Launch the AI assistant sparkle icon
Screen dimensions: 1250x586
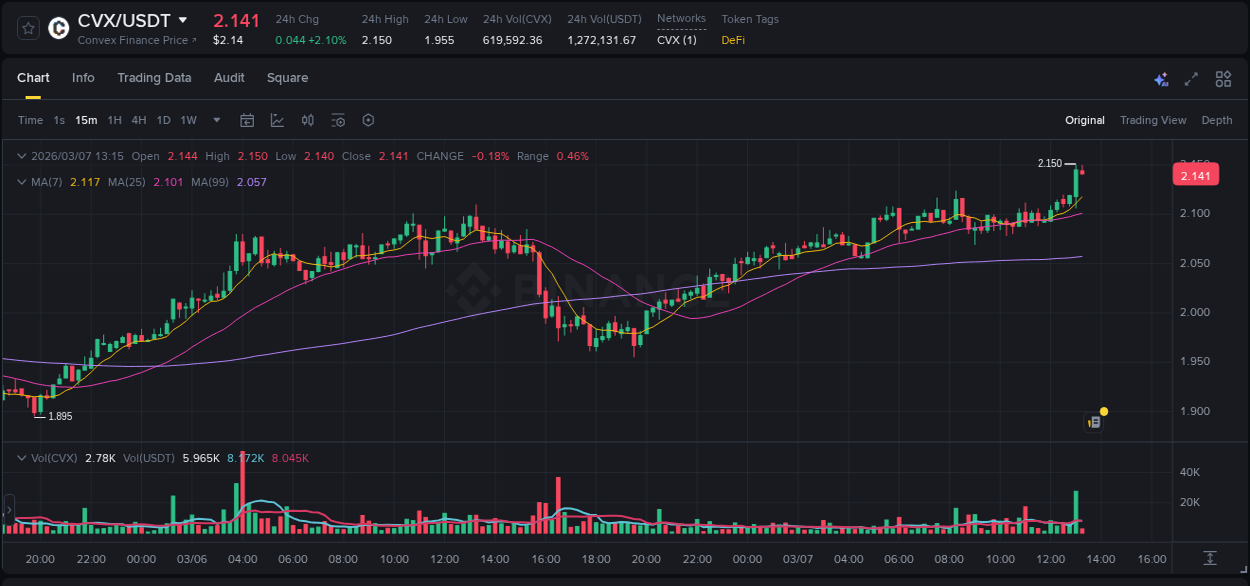[x=1160, y=78]
